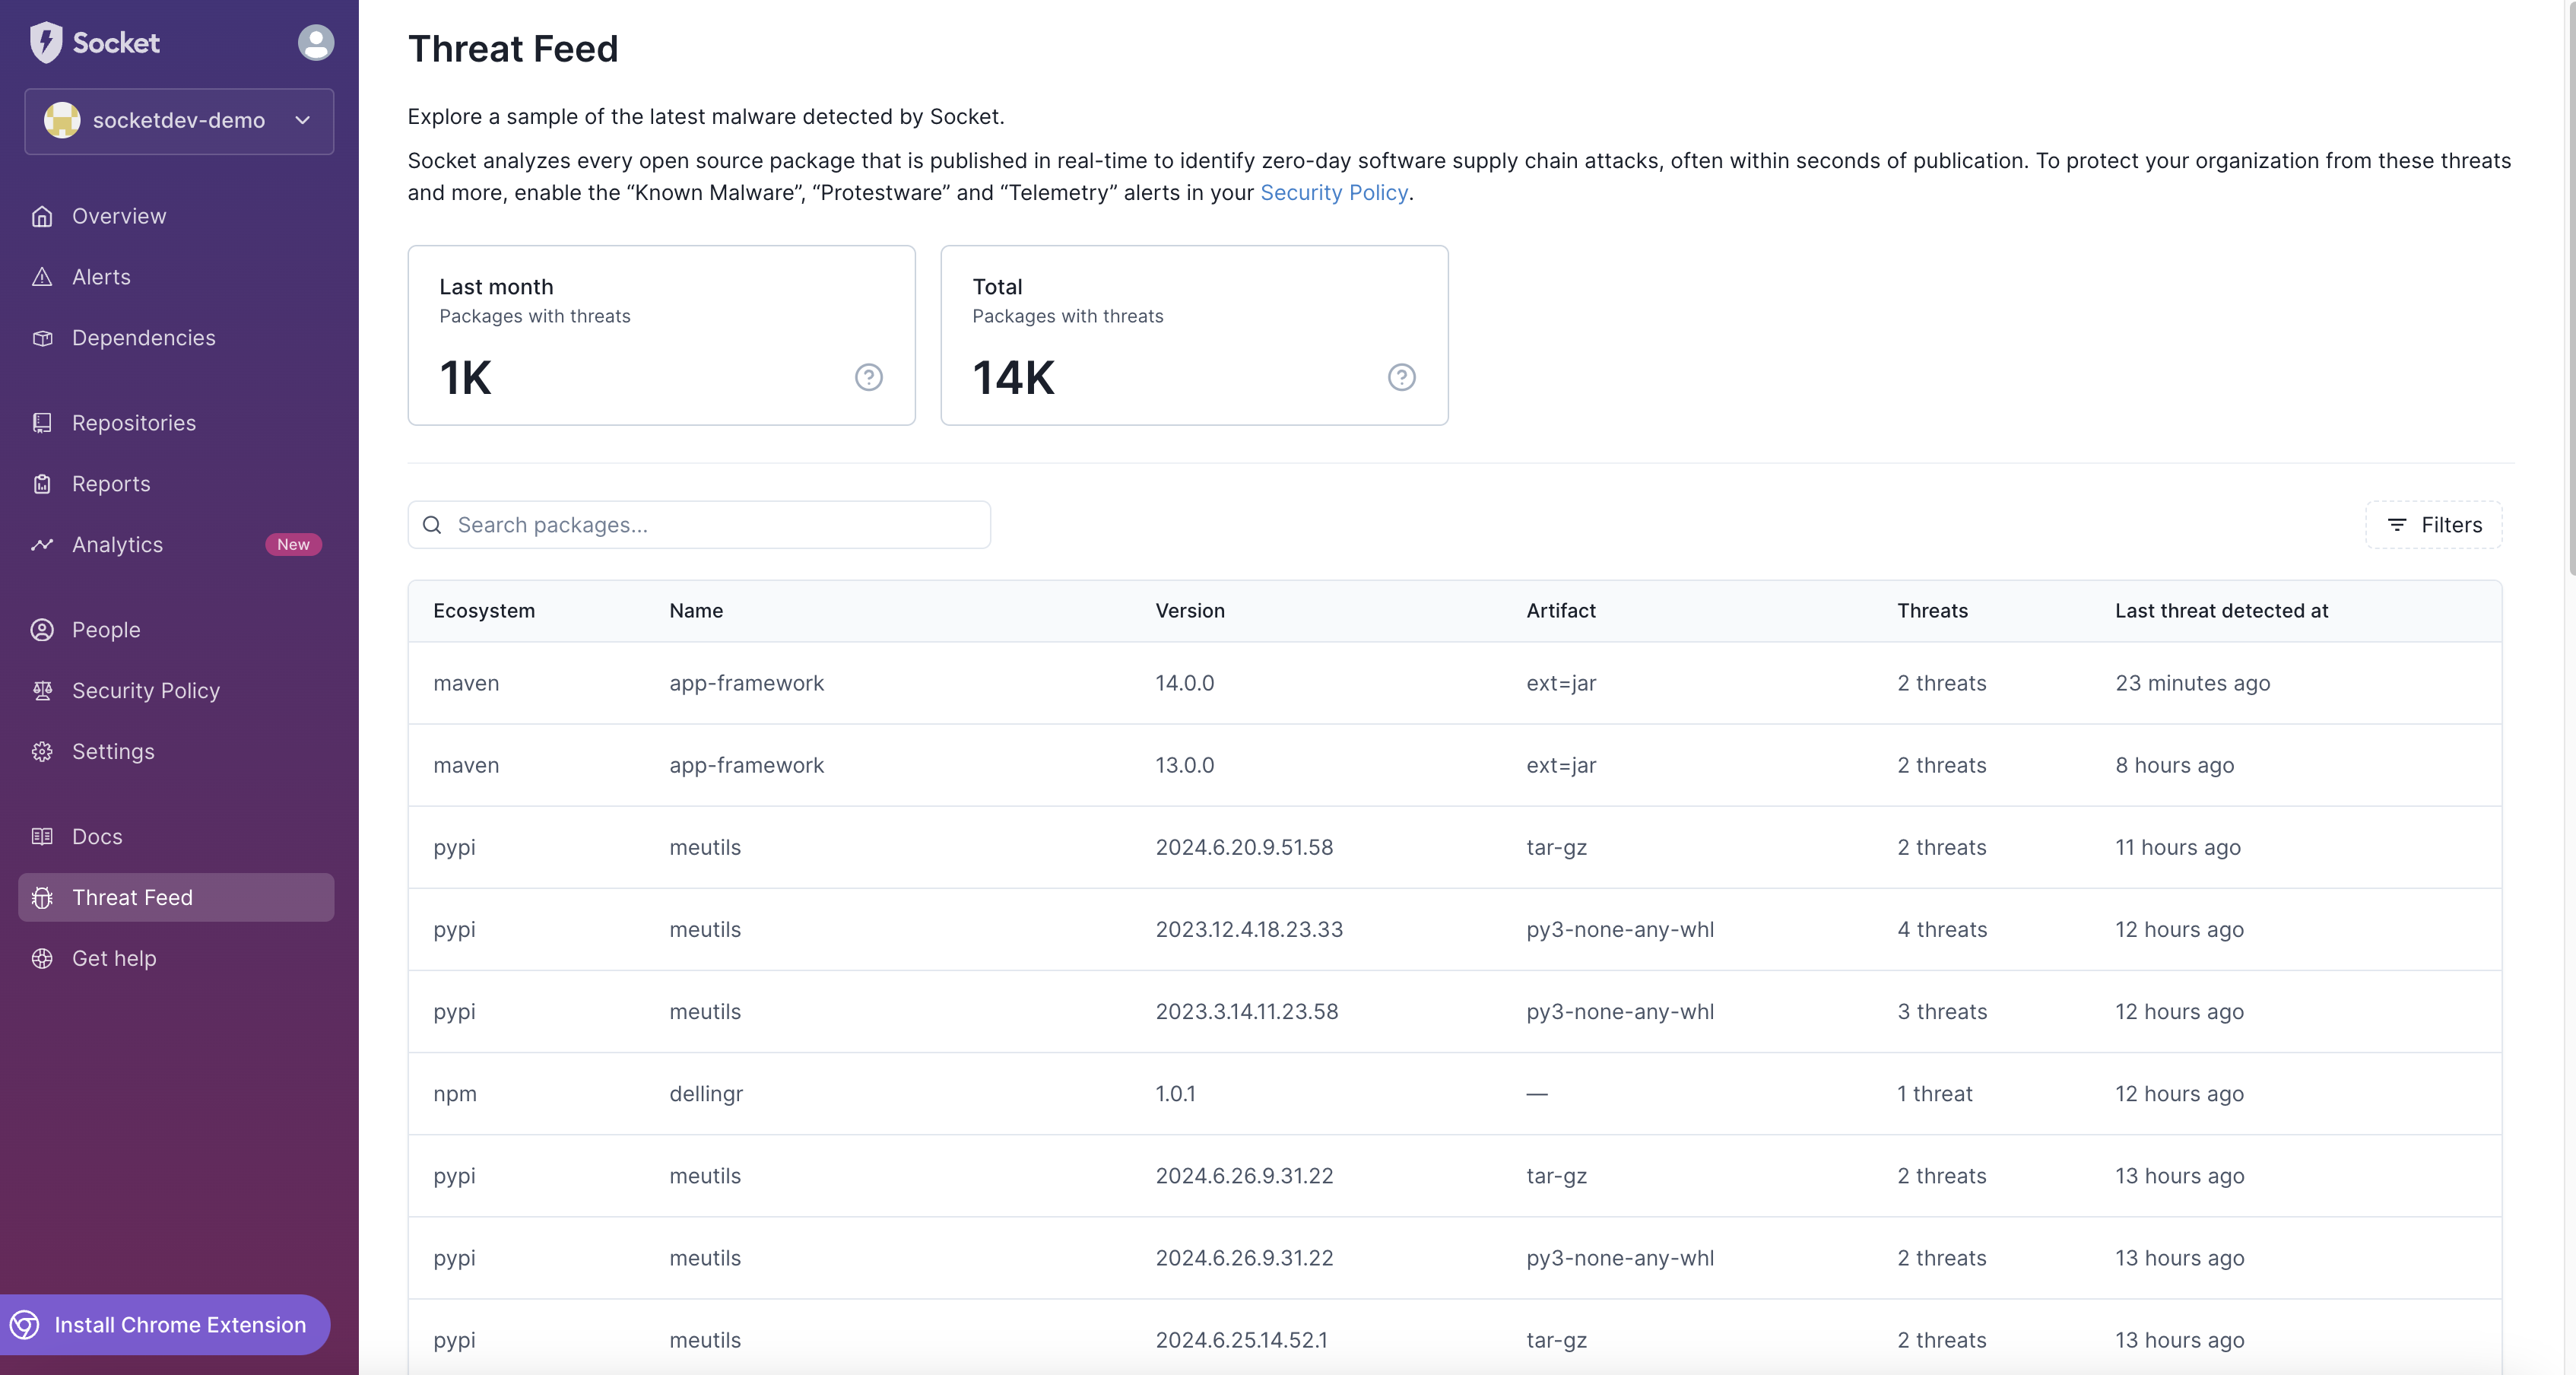Open the user profile avatar
The image size is (2576, 1375).
[316, 42]
